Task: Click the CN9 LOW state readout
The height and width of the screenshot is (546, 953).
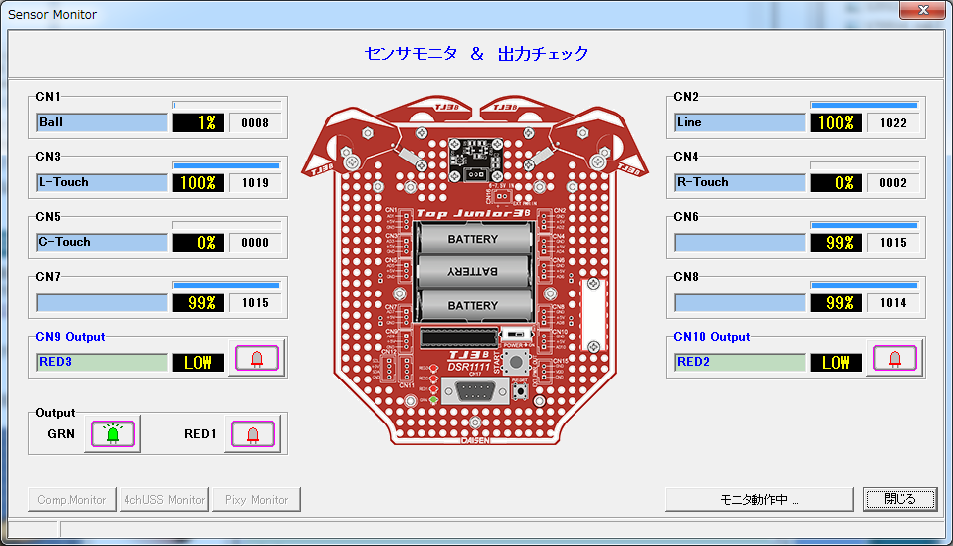Action: [198, 363]
